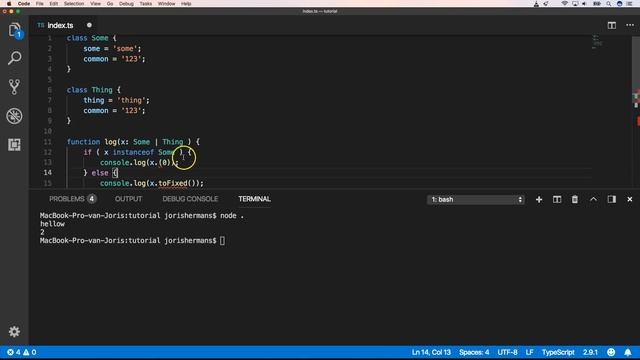Viewport: 640px width, 360px height.
Task: Change 'TypeScript' language mode
Action: tap(558, 352)
